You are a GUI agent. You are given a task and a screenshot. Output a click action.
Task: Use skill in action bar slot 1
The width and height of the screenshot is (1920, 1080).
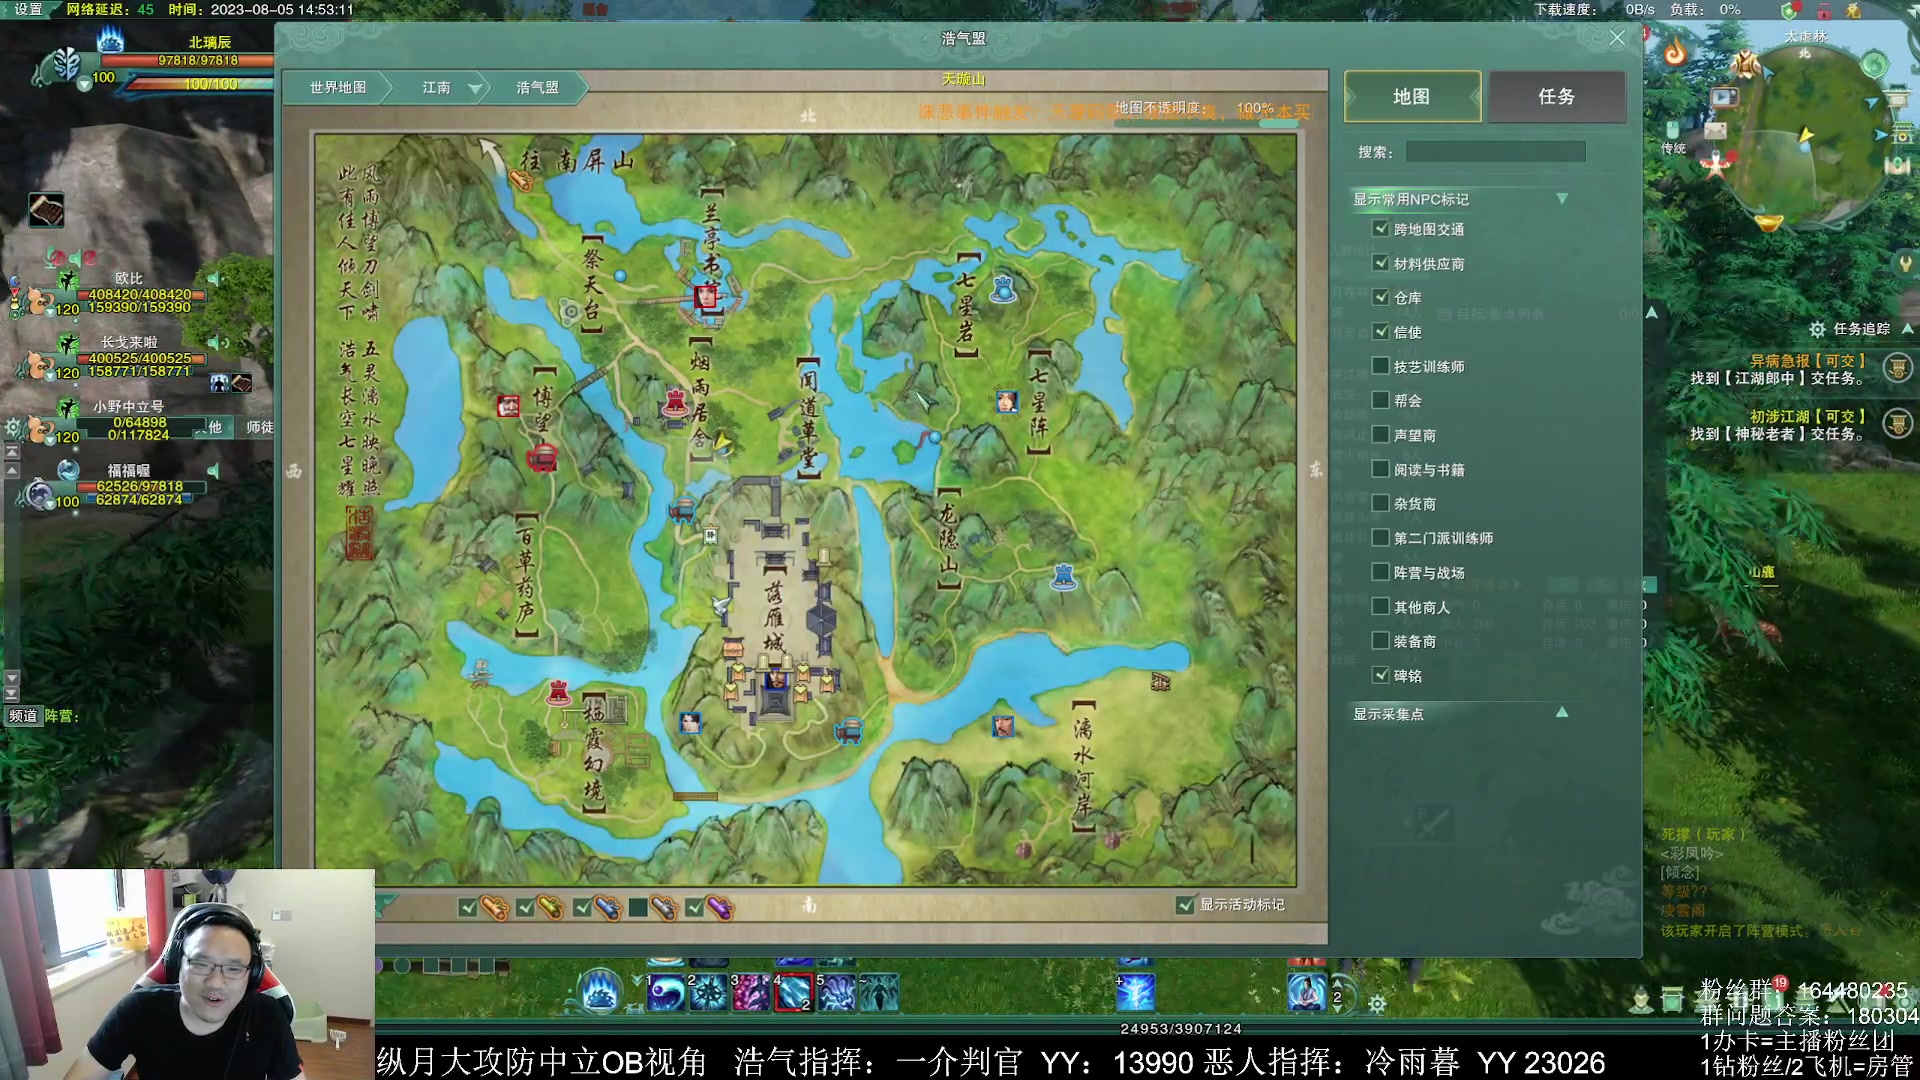click(666, 993)
